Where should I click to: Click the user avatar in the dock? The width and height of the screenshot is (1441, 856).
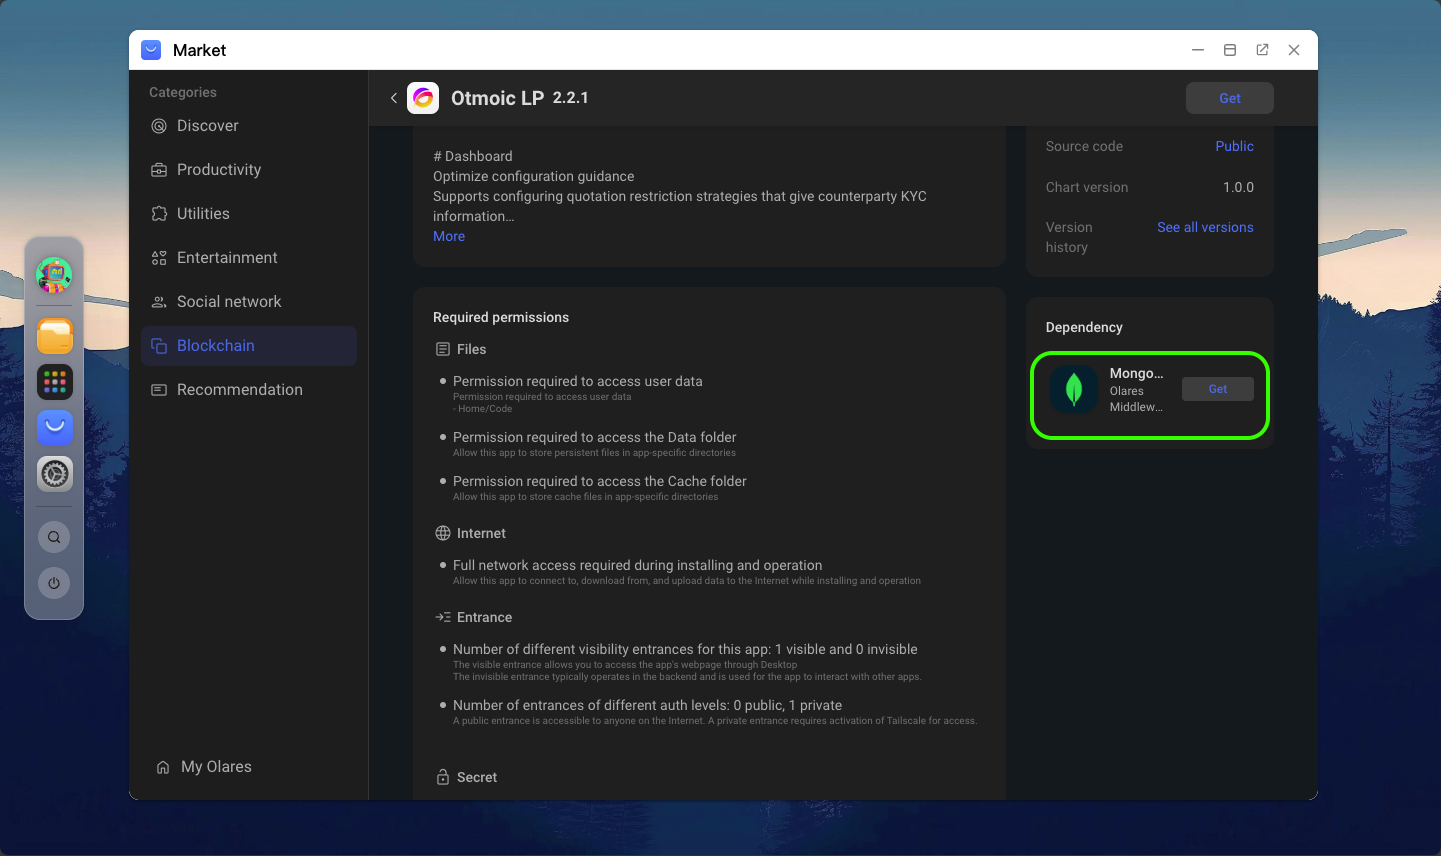(x=54, y=274)
